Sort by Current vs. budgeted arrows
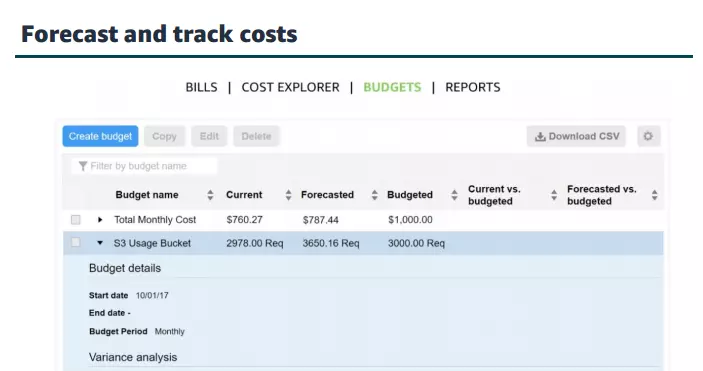703x371 pixels. tap(554, 195)
